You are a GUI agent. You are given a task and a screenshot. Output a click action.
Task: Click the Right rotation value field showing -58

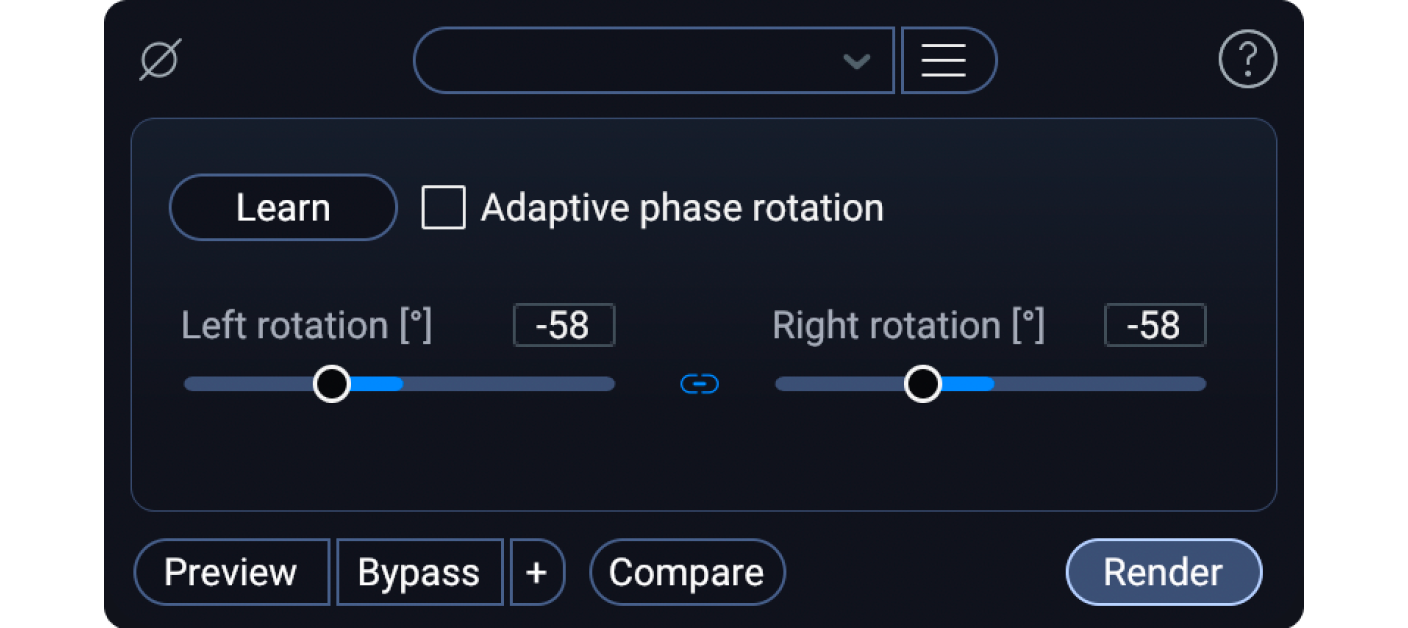point(1154,325)
